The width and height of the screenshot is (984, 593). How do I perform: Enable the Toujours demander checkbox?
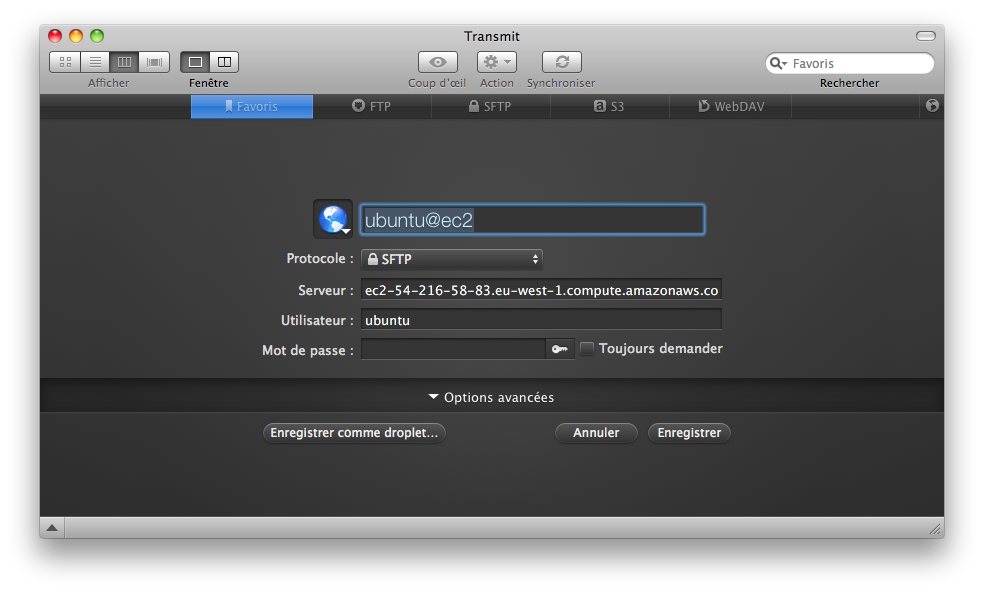(x=588, y=348)
